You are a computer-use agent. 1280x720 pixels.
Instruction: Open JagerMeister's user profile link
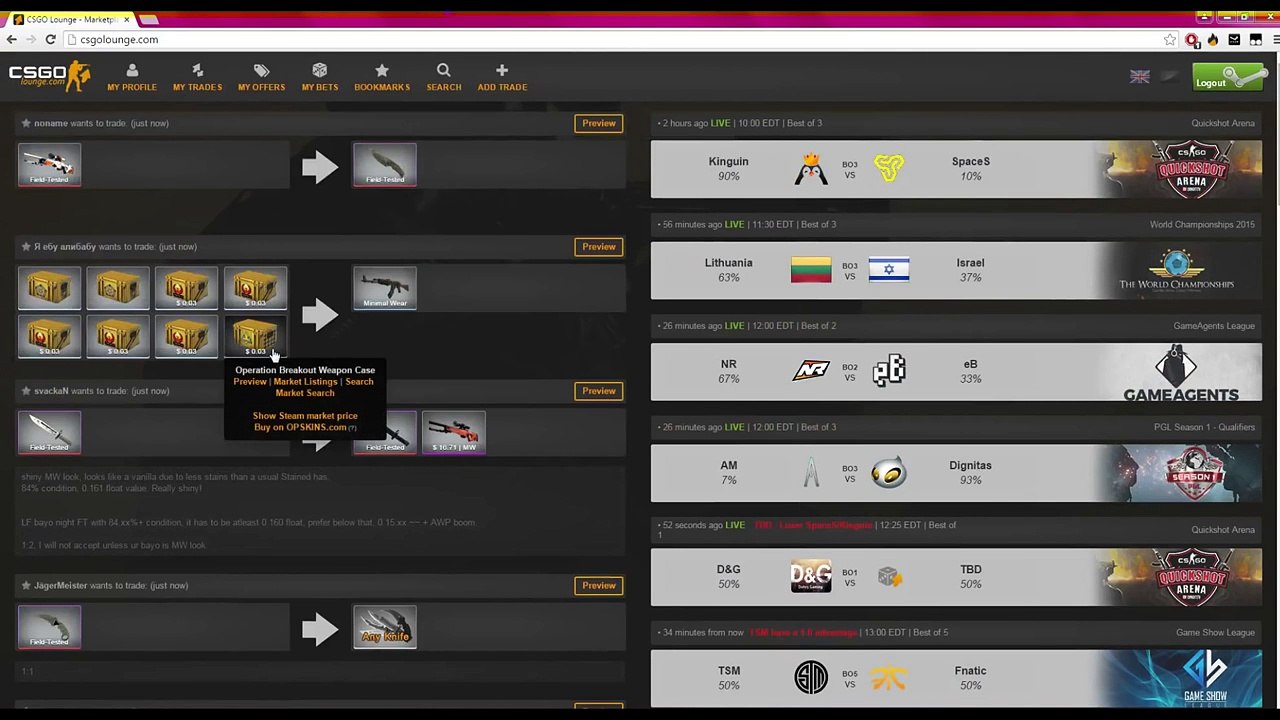pyautogui.click(x=61, y=585)
